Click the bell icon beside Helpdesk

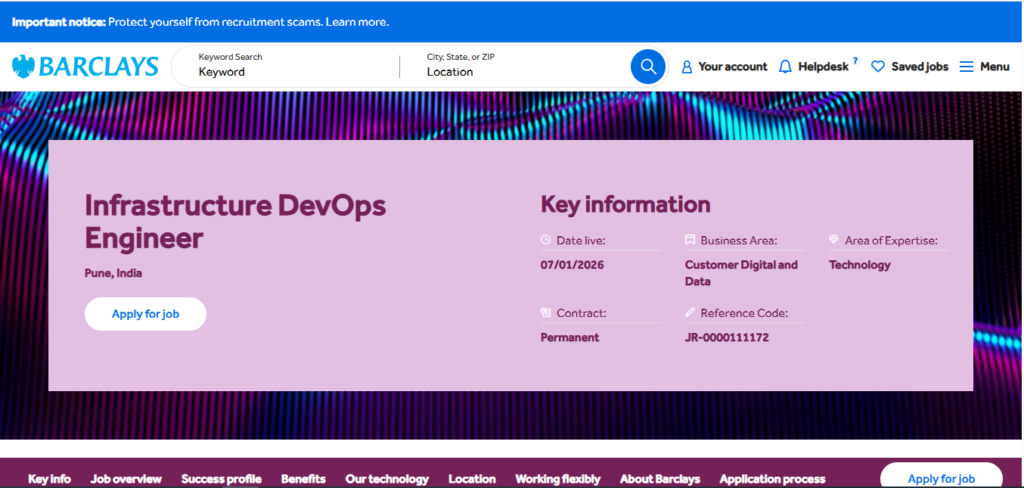click(786, 67)
